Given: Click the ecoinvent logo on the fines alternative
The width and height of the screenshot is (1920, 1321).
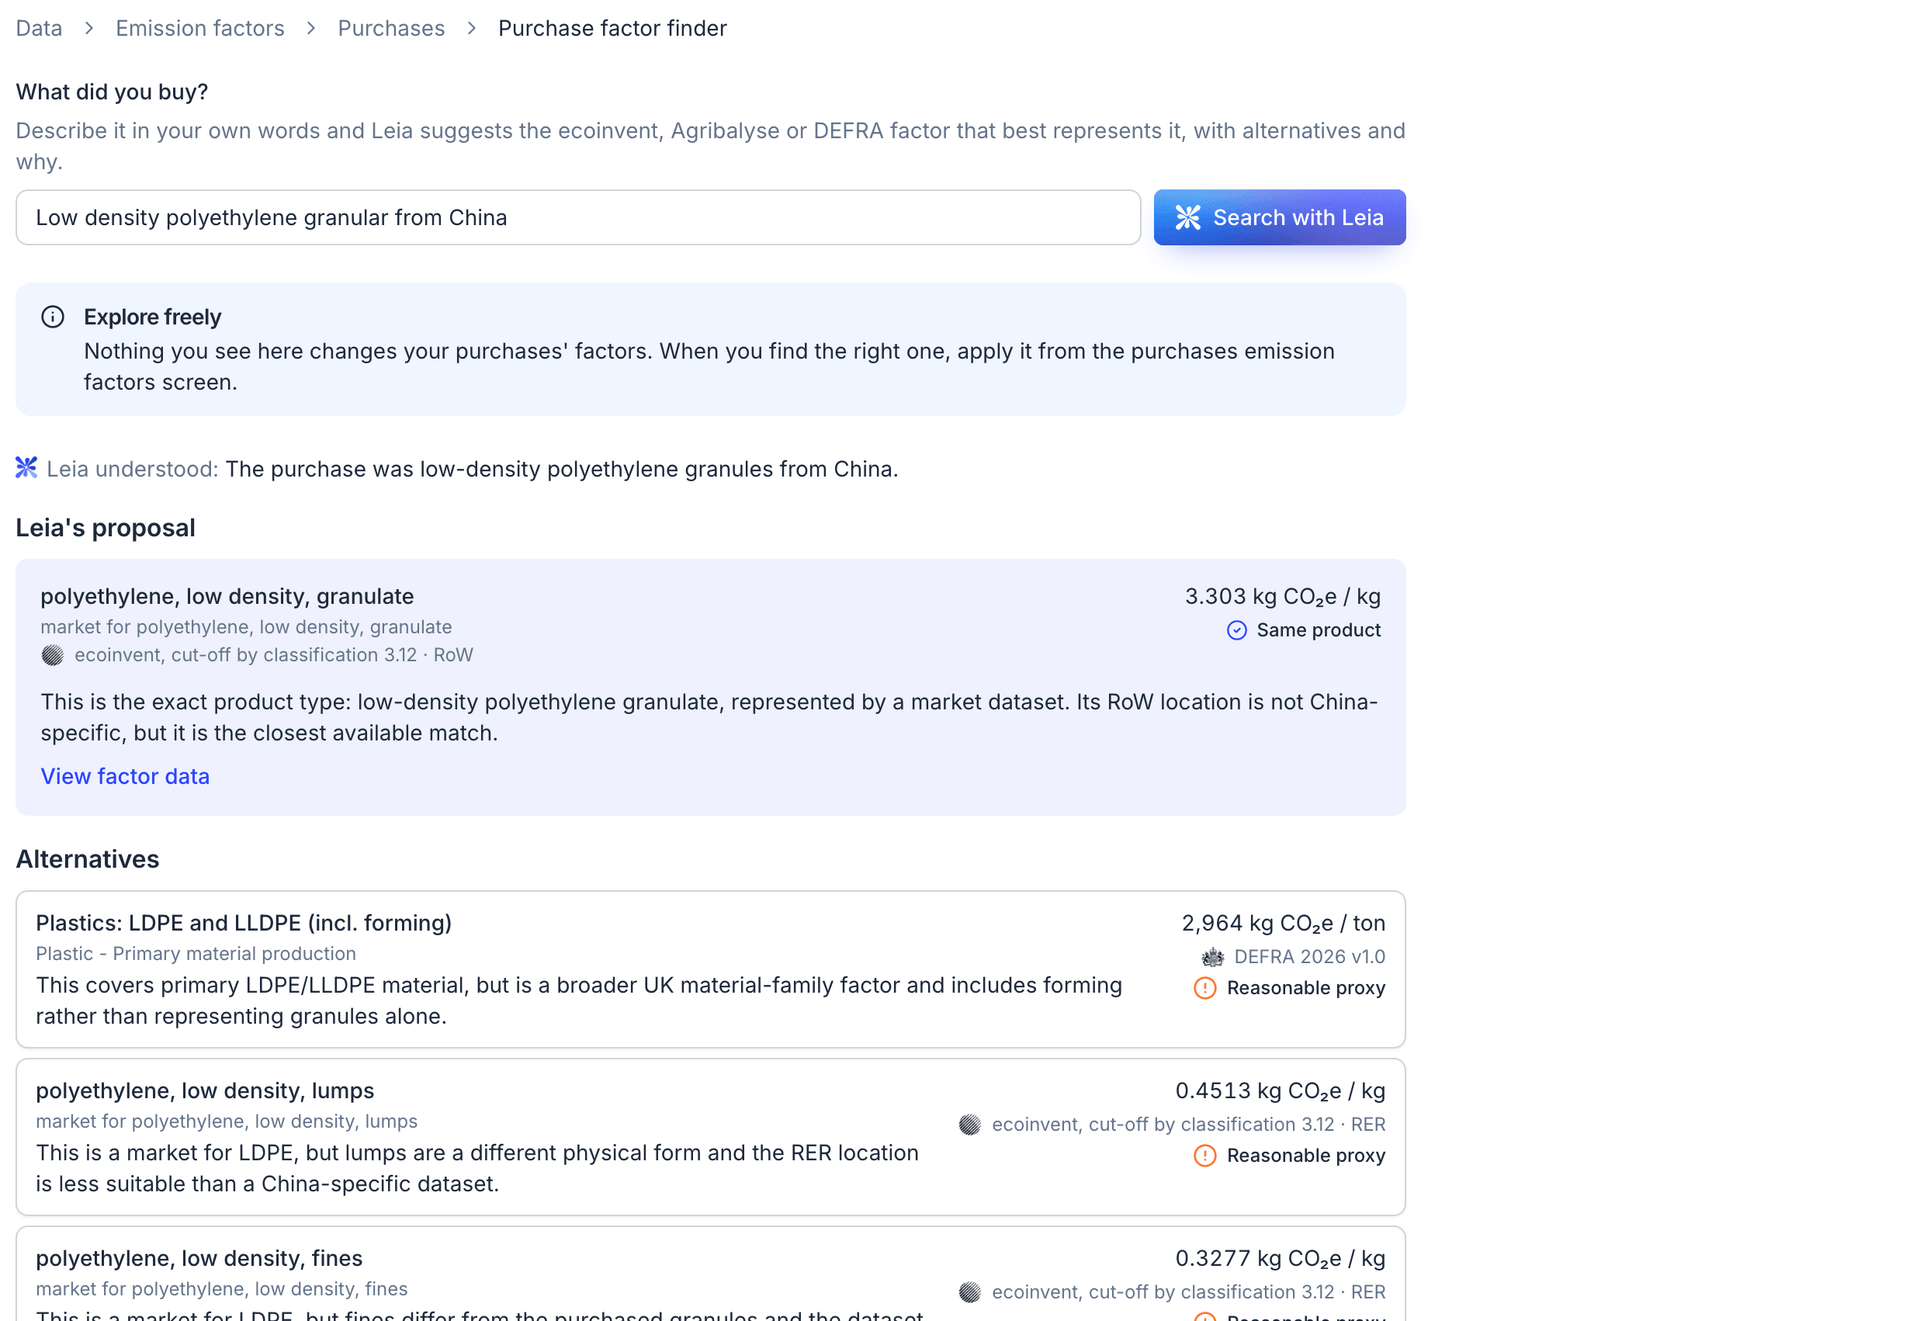Looking at the screenshot, I should [x=970, y=1292].
